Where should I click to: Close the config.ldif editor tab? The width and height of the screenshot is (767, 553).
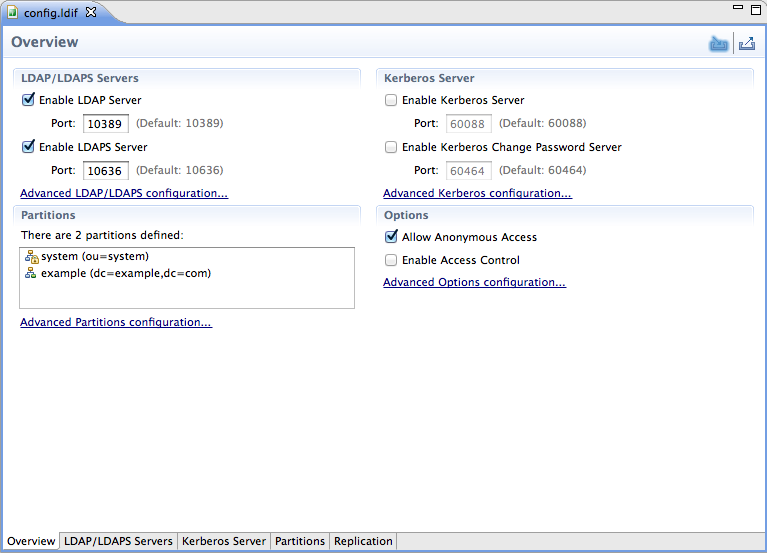point(91,12)
